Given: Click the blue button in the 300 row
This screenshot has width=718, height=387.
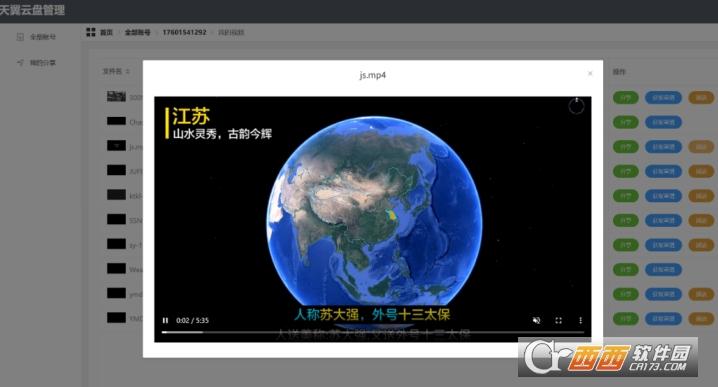Looking at the screenshot, I should point(664,98).
